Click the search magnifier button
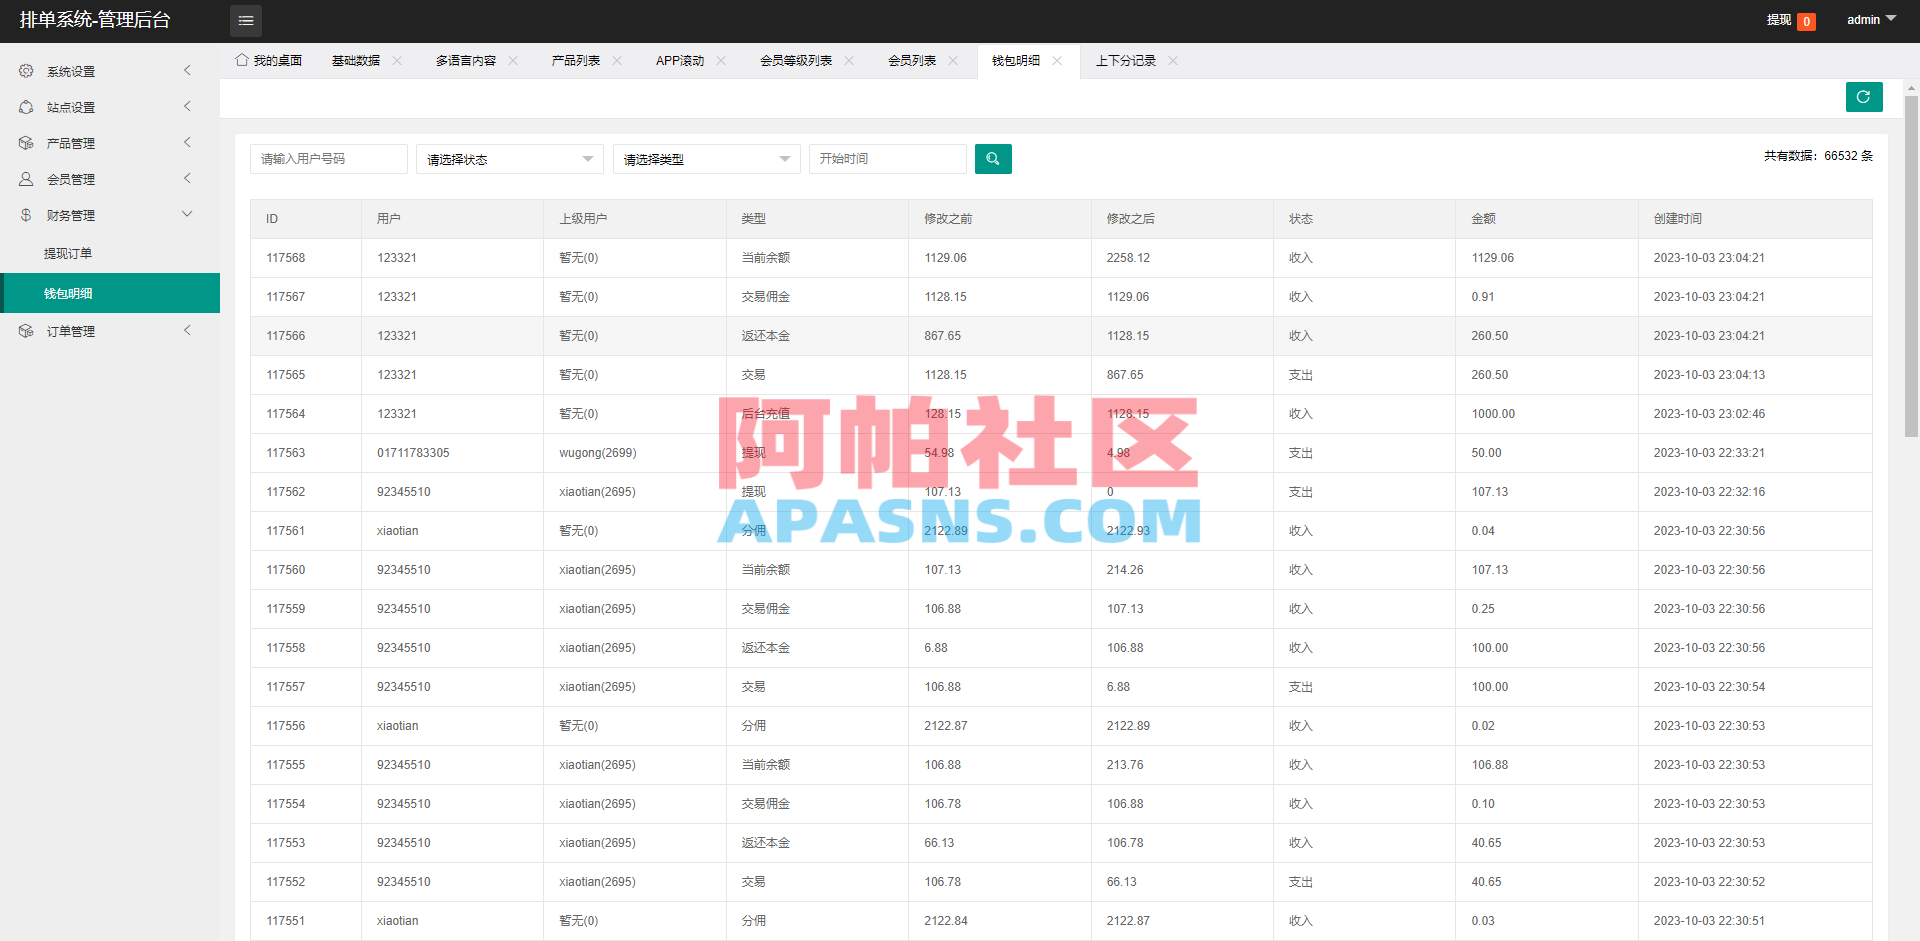Screen dimensions: 1920x941 pos(992,158)
